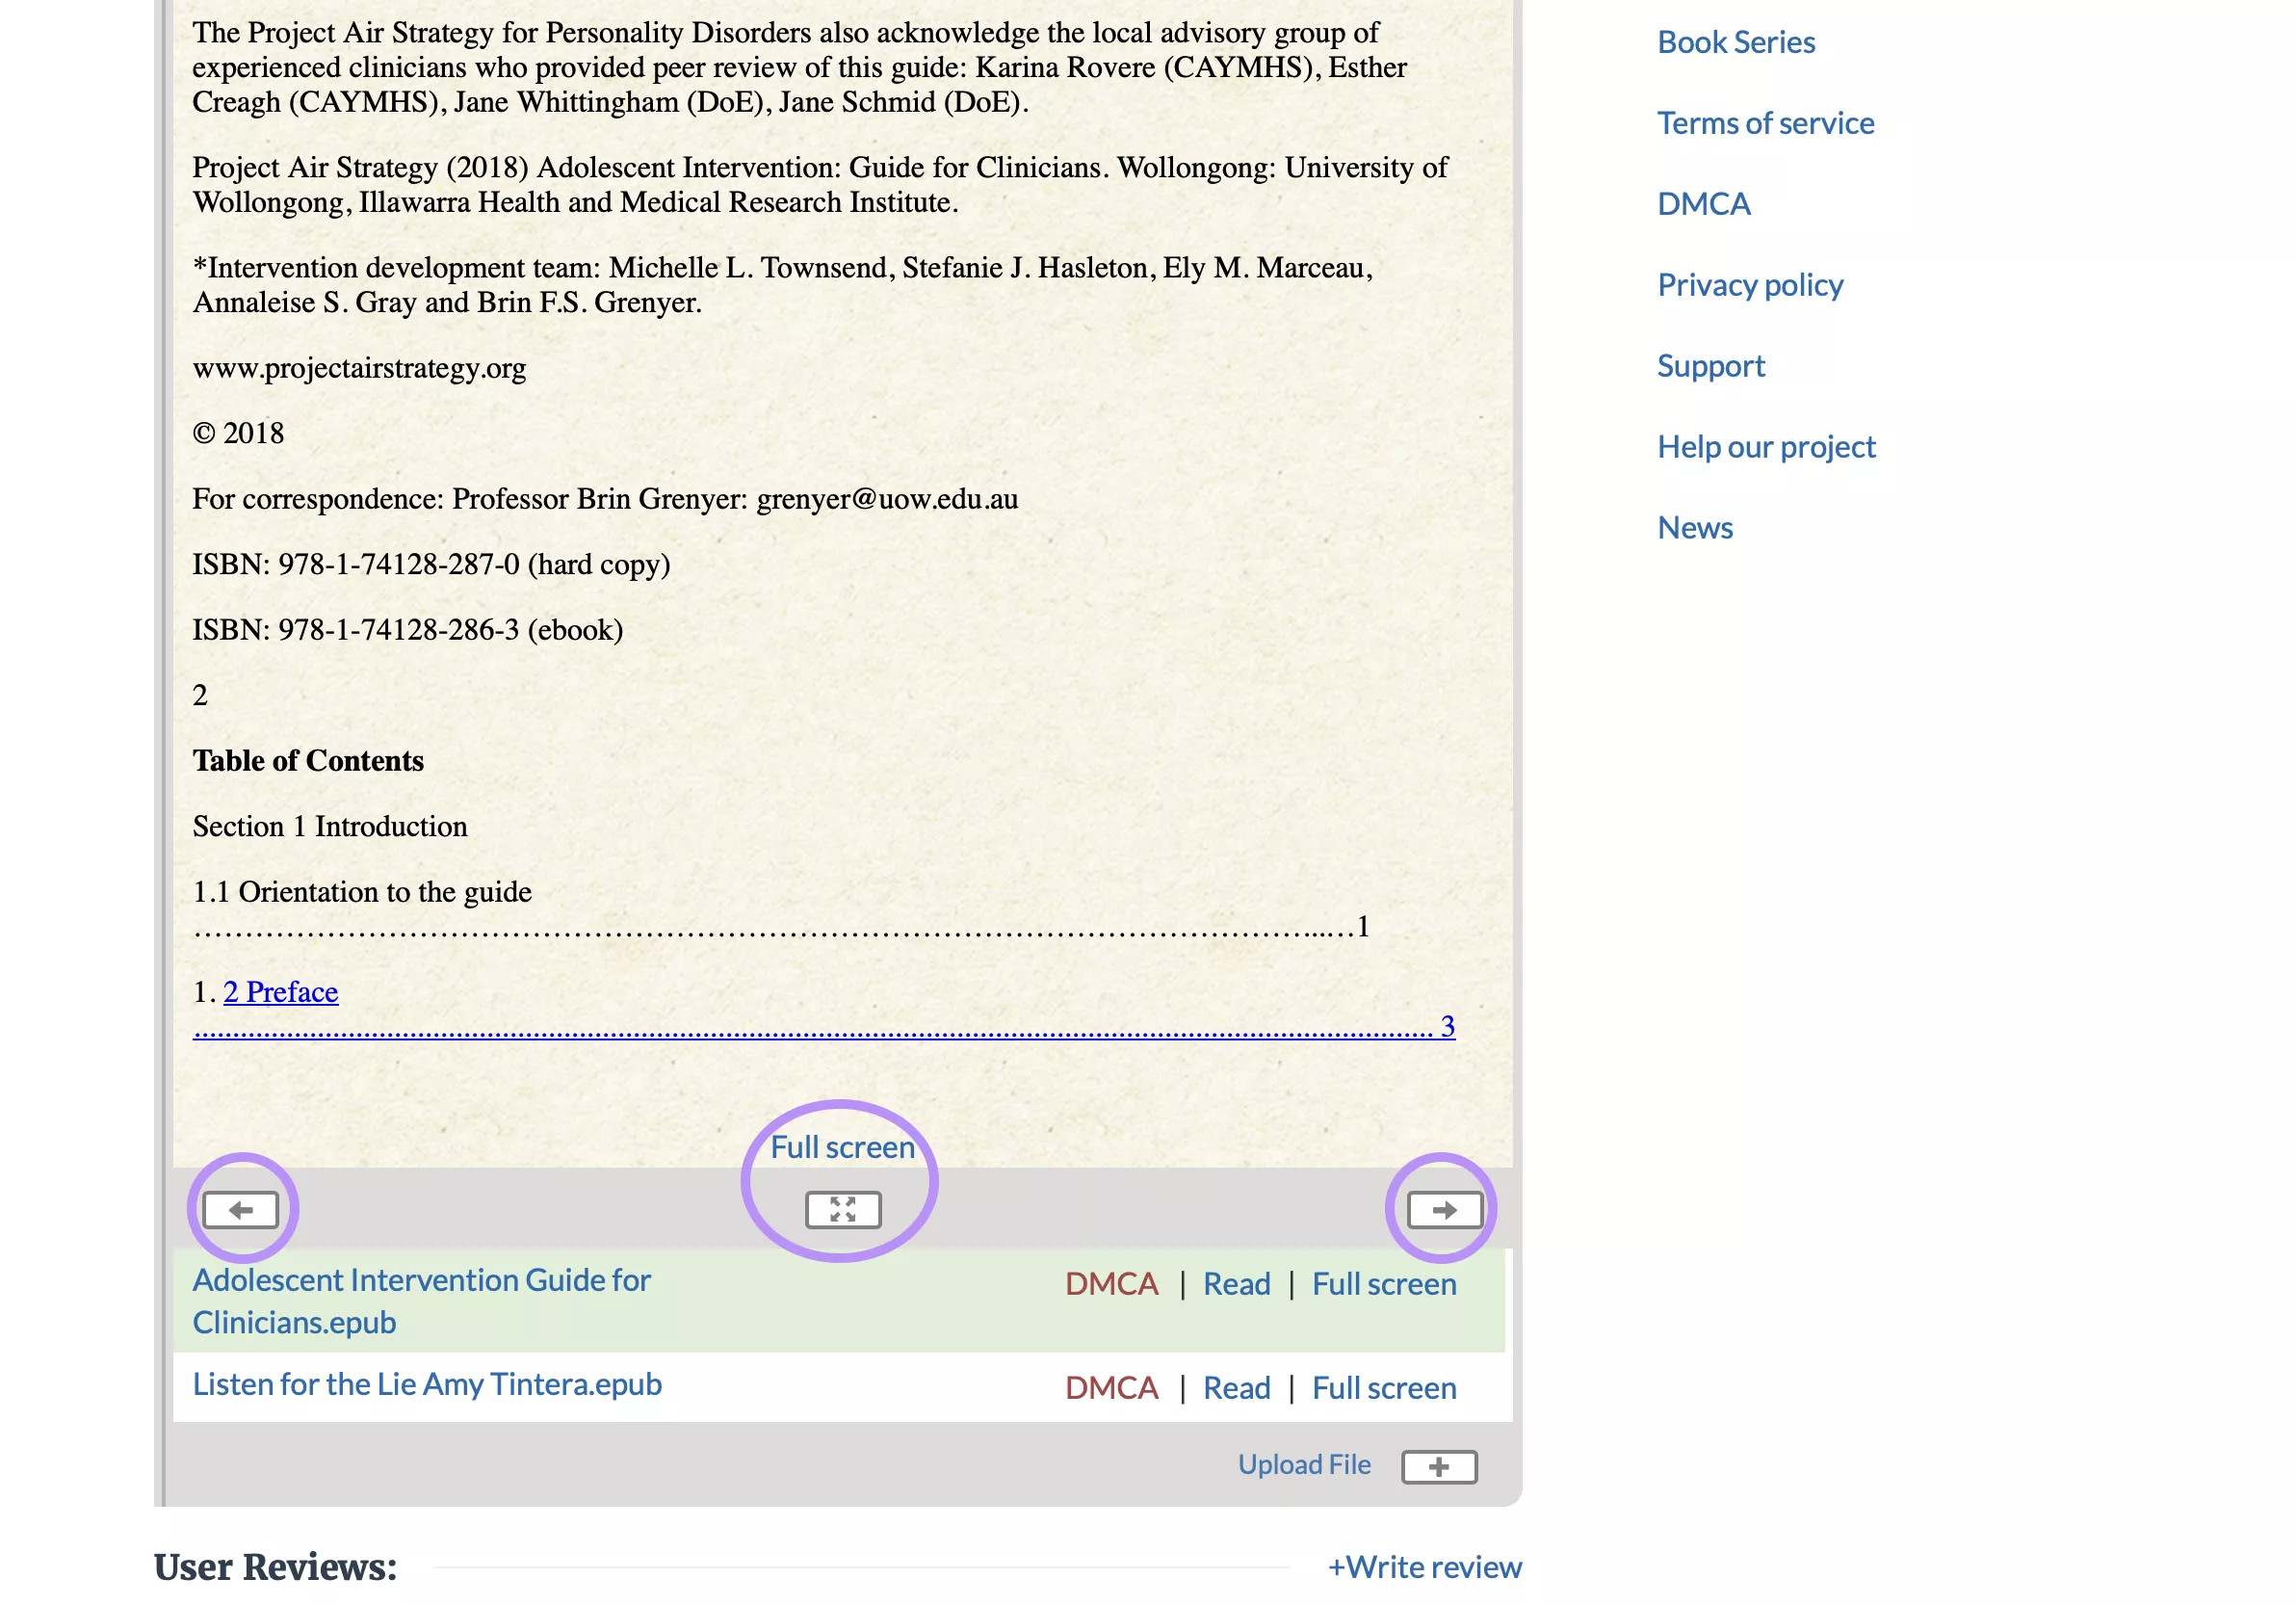Click Read for Listen for the Lie
The width and height of the screenshot is (2296, 1605).
point(1239,1385)
